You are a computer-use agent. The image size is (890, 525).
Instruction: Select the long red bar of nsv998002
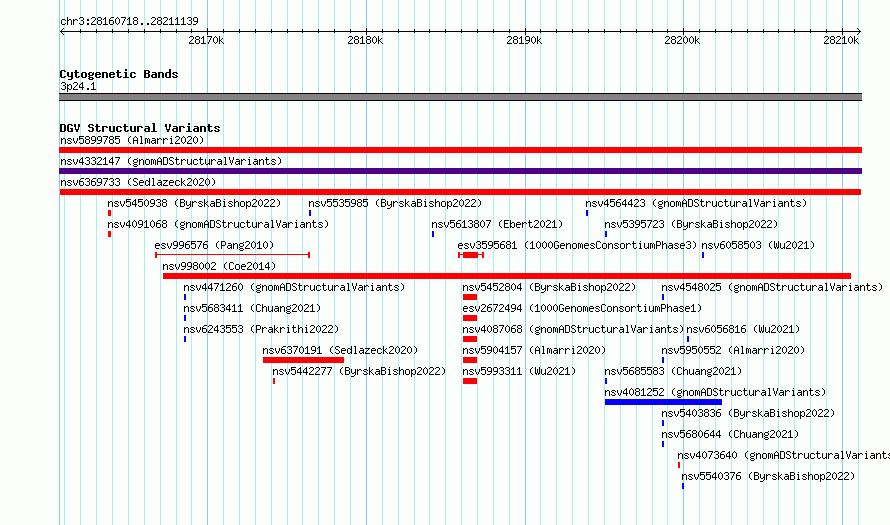(x=507, y=276)
